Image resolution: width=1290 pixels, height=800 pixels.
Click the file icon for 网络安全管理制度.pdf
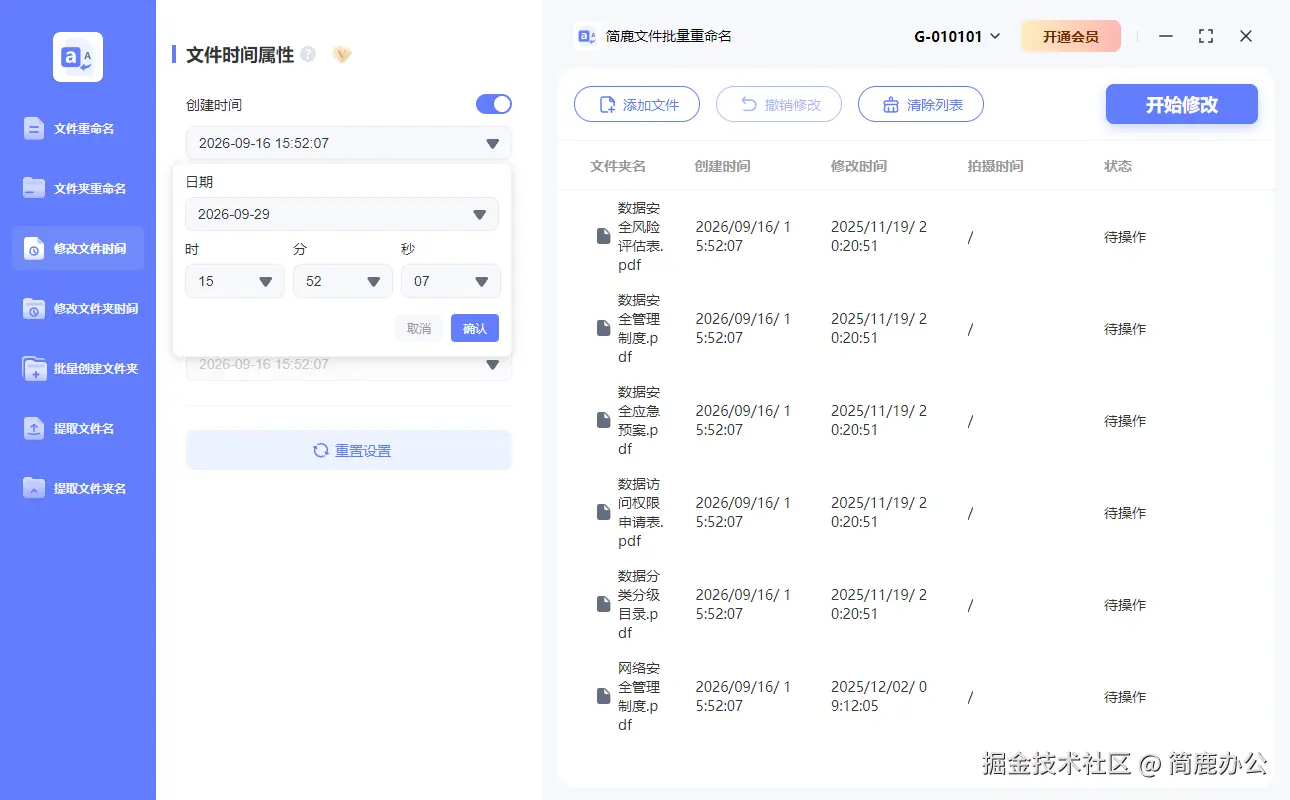603,697
